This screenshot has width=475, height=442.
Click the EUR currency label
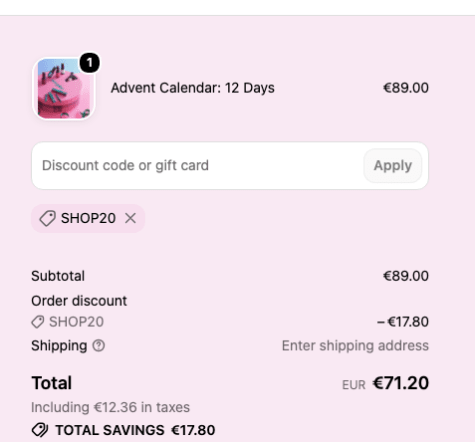point(354,385)
